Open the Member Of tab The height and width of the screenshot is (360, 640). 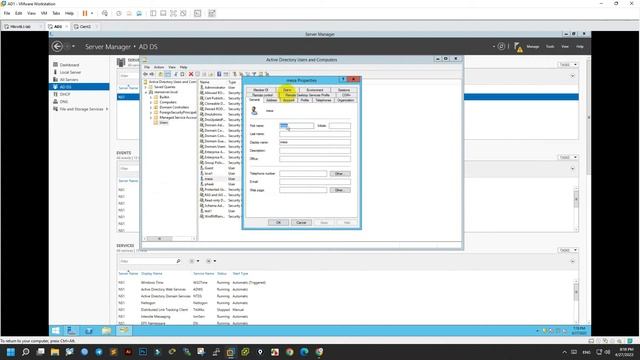point(261,90)
